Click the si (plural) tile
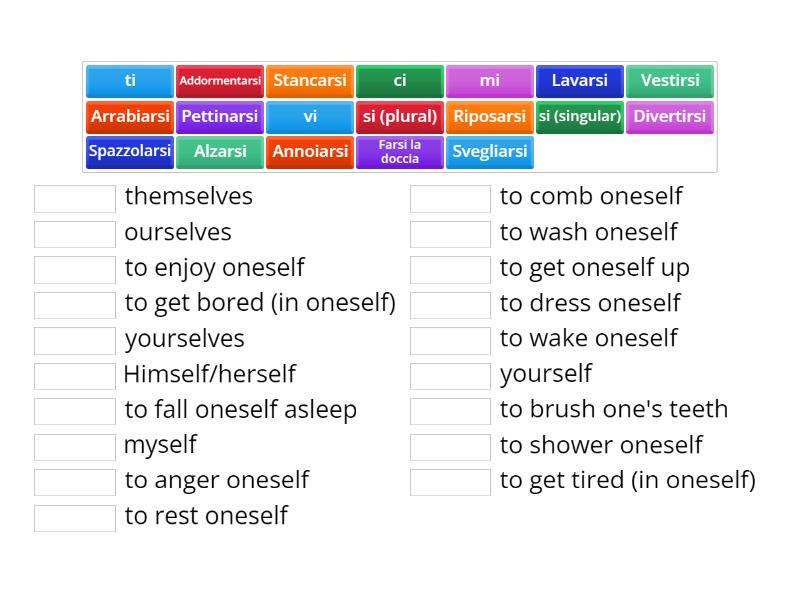800x600 pixels. coord(400,117)
